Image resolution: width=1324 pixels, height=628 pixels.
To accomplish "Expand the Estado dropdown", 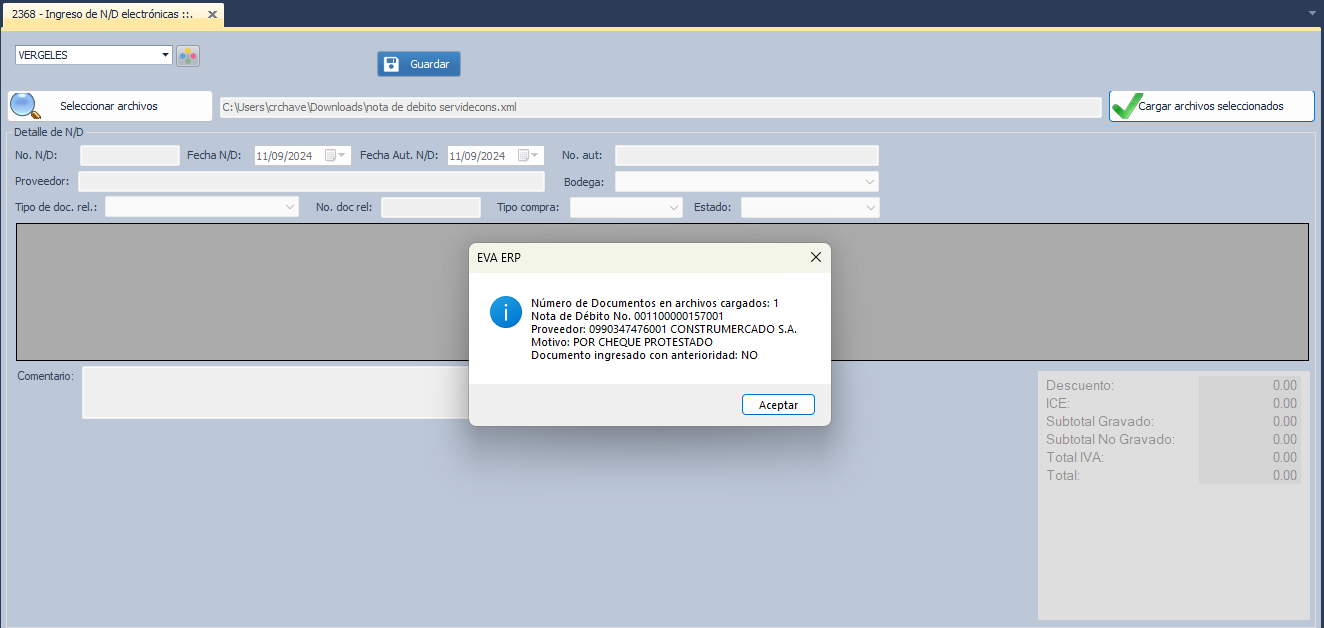I will pyautogui.click(x=870, y=207).
